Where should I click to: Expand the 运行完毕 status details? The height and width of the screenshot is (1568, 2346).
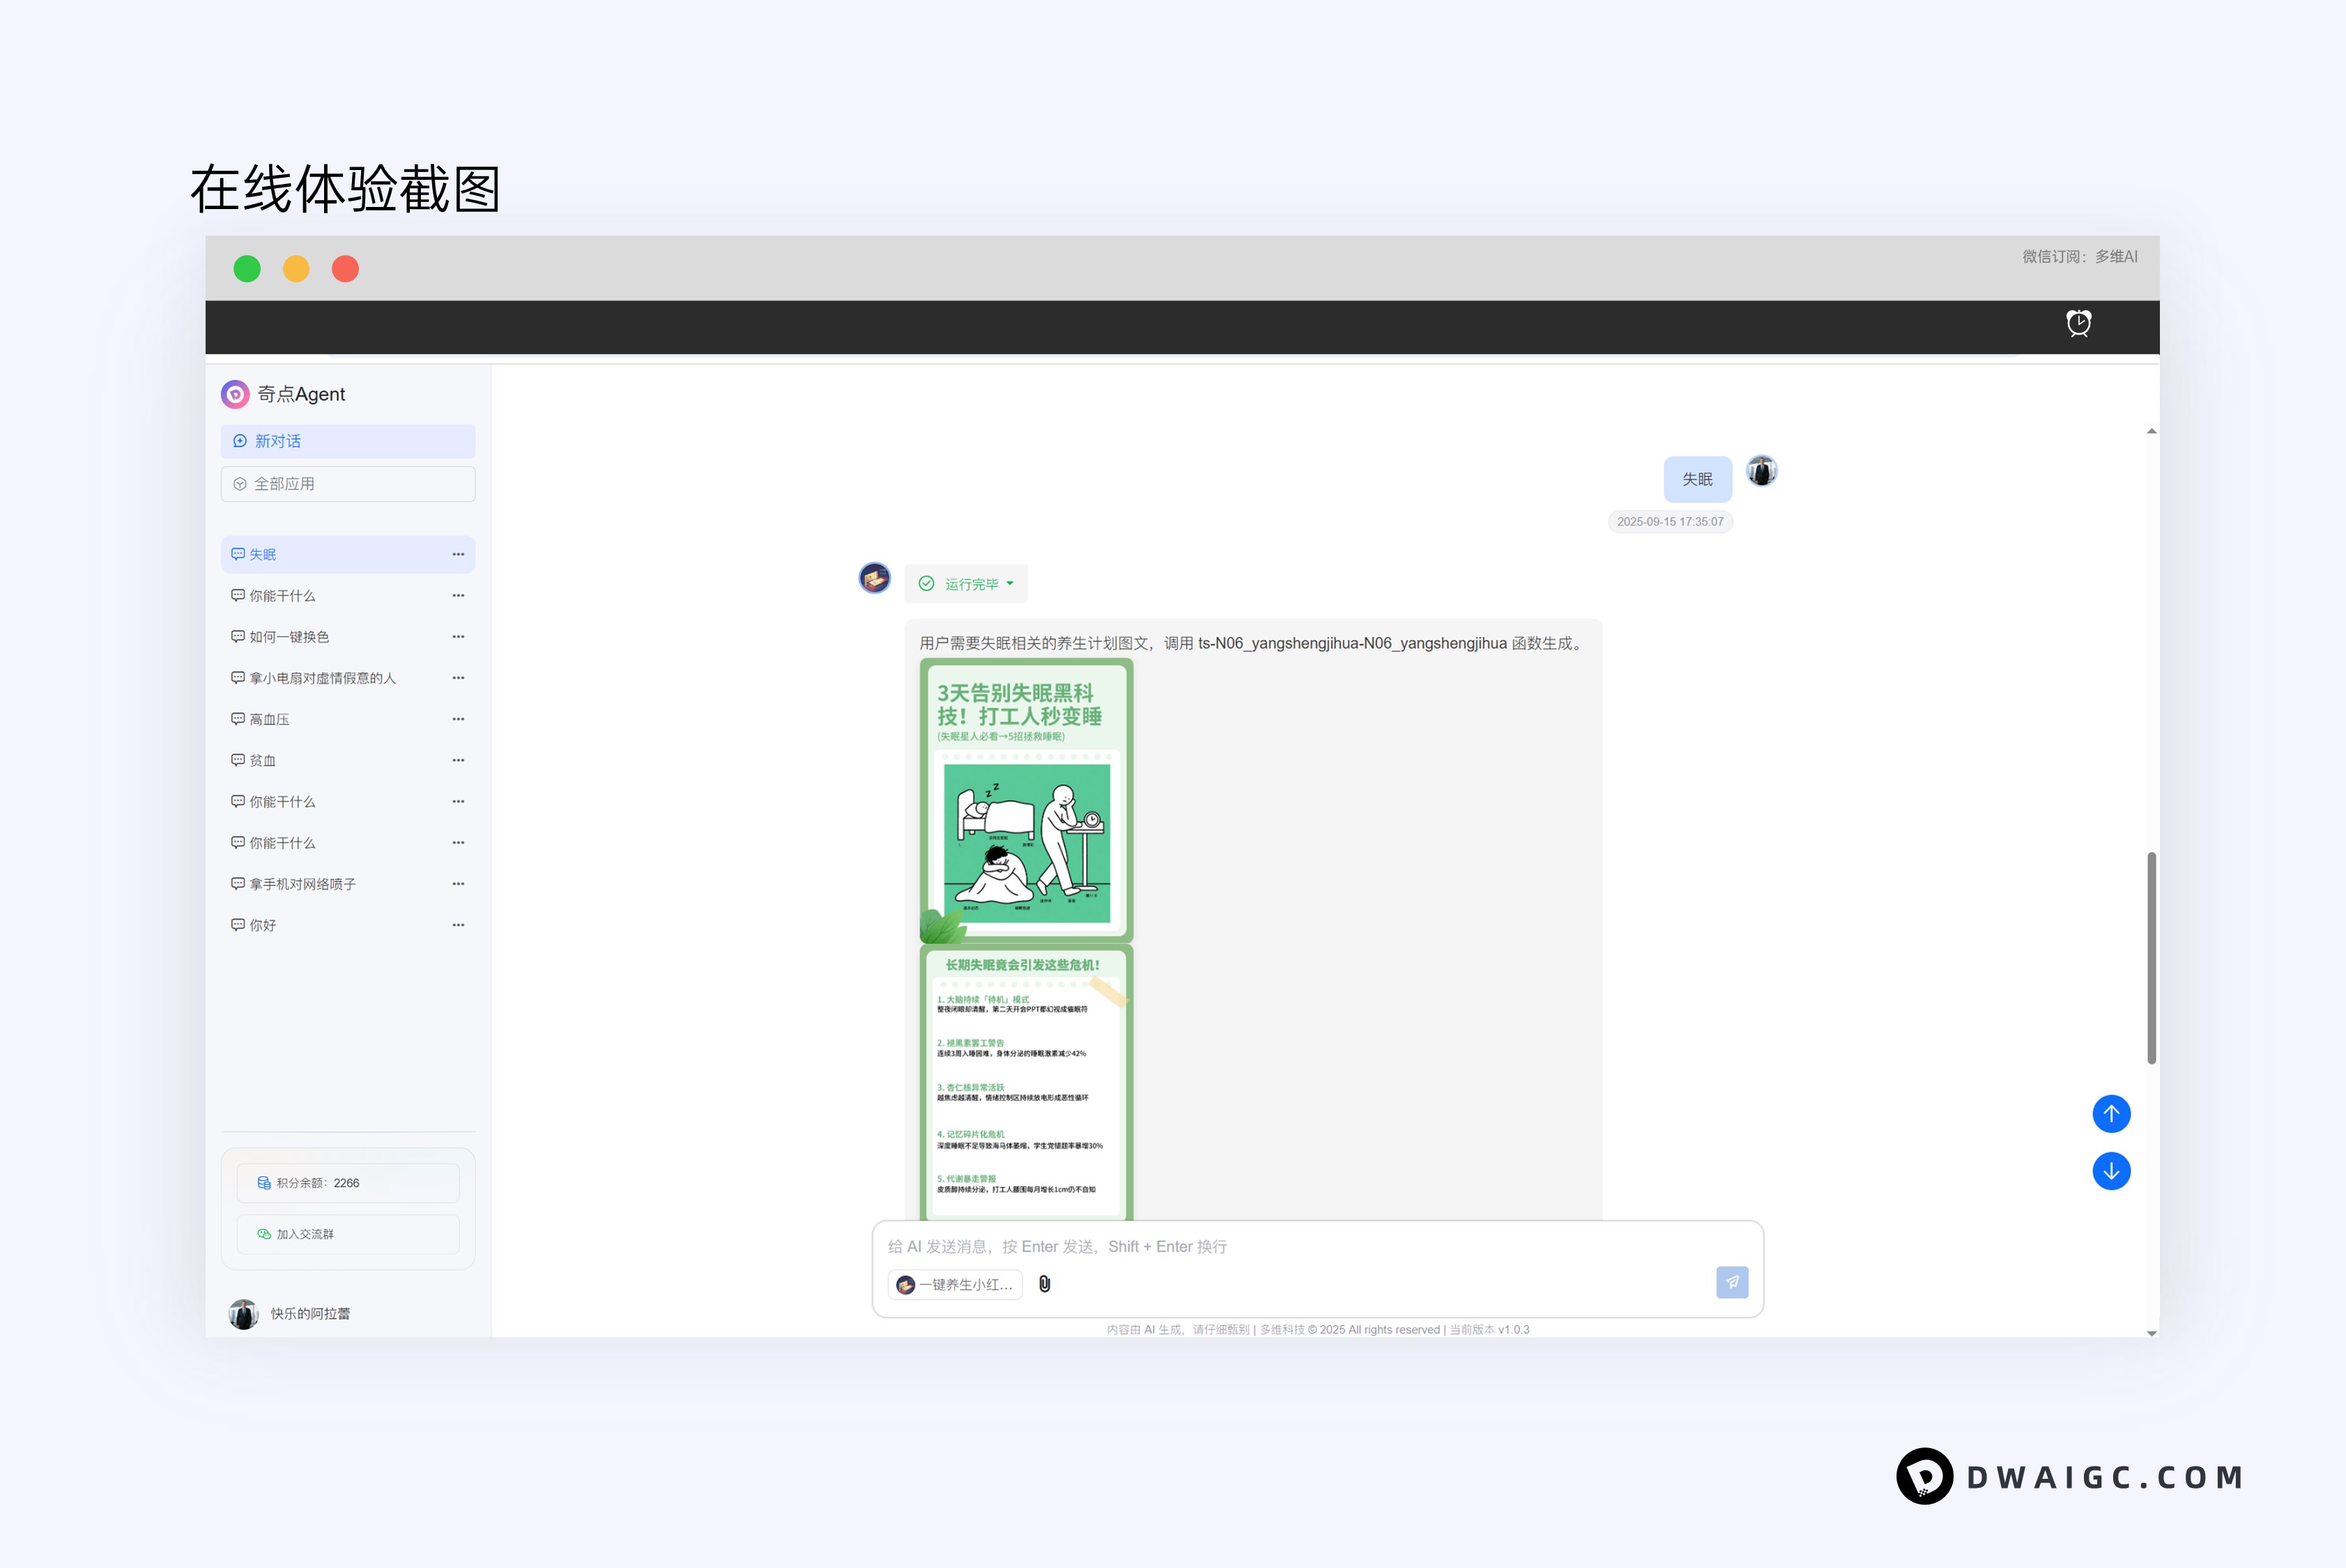(1010, 583)
